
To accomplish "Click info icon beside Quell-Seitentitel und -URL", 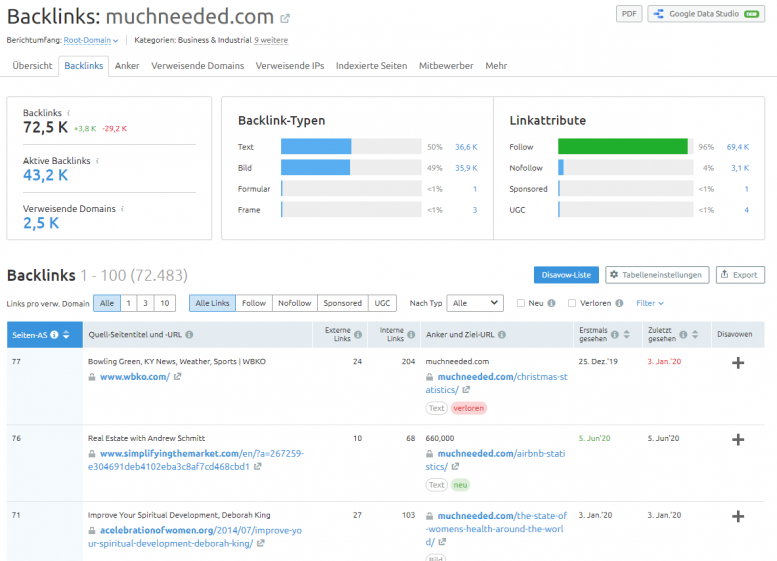I will [x=189, y=335].
